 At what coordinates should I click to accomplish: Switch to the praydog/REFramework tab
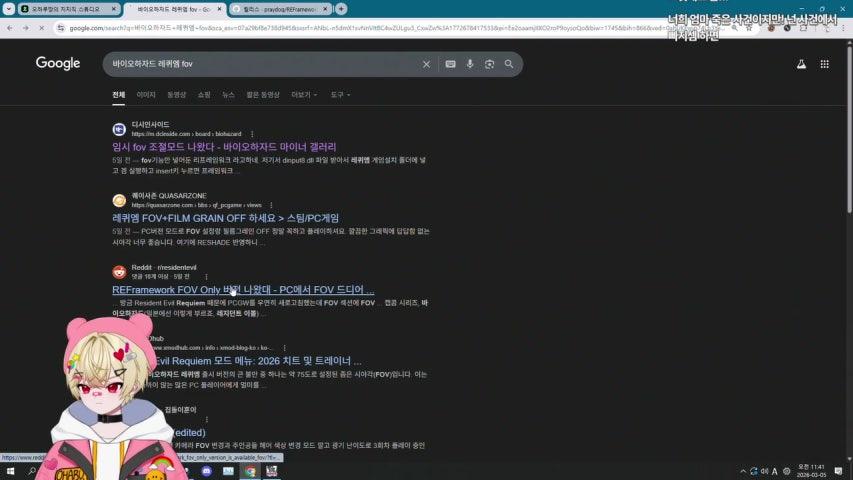pos(281,9)
